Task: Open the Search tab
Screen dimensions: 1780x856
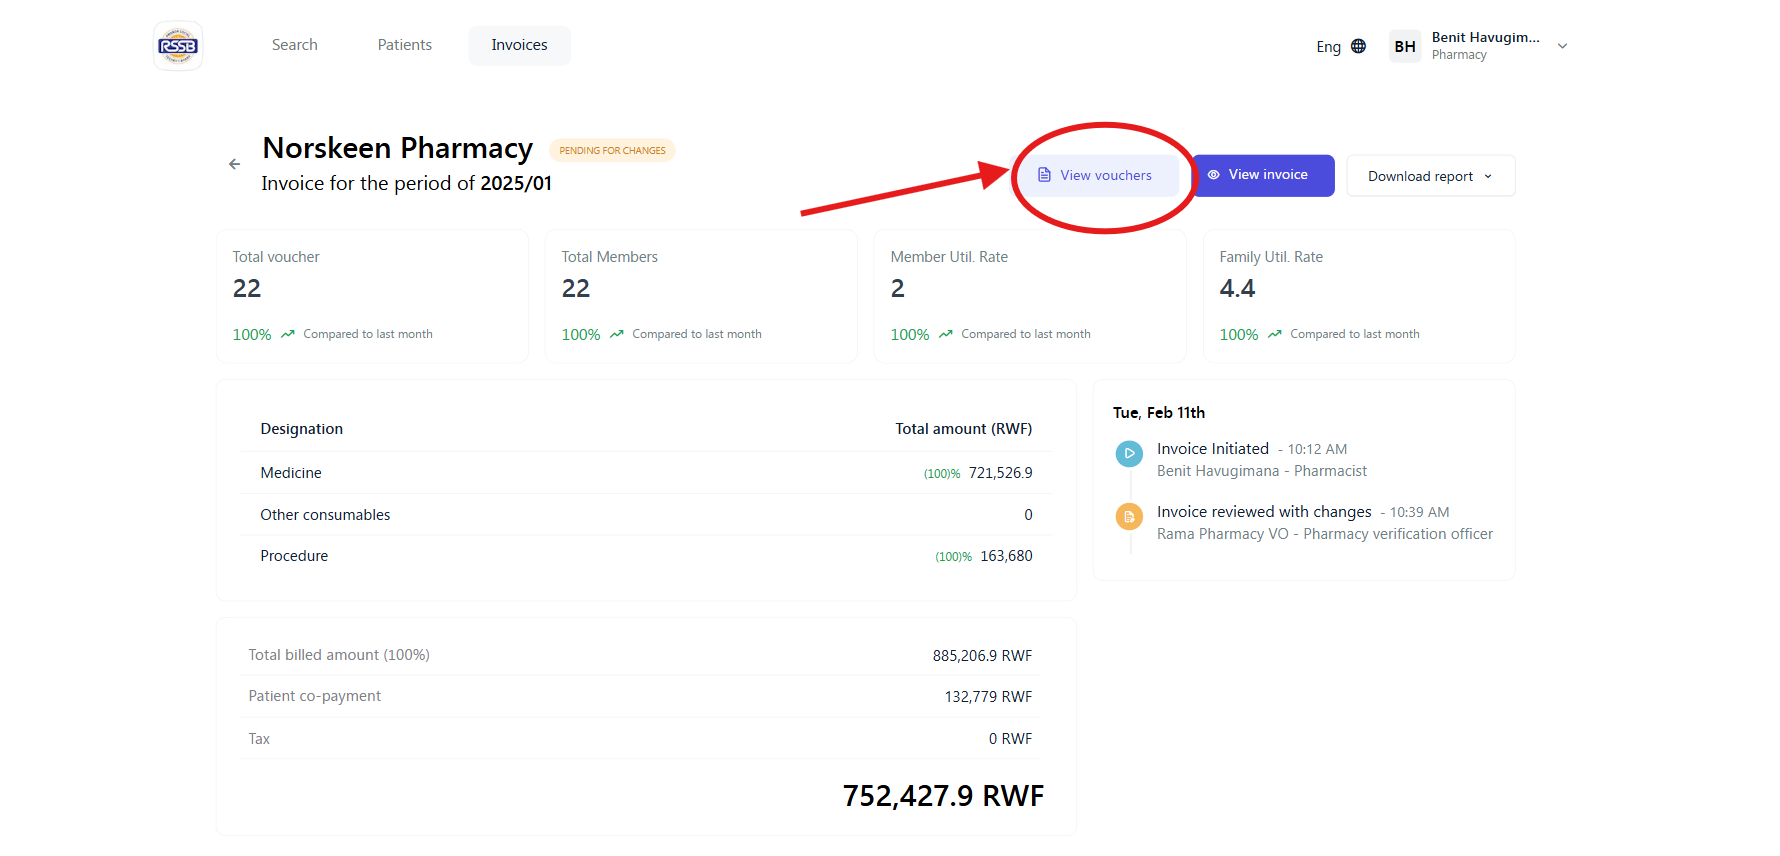Action: [x=294, y=45]
